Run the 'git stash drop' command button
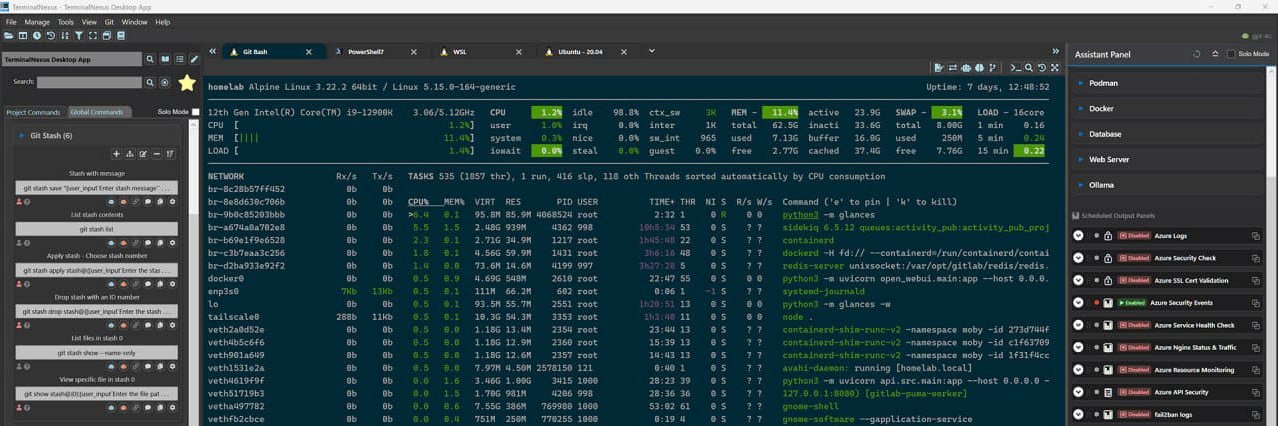The width and height of the screenshot is (1278, 426). pos(97,311)
